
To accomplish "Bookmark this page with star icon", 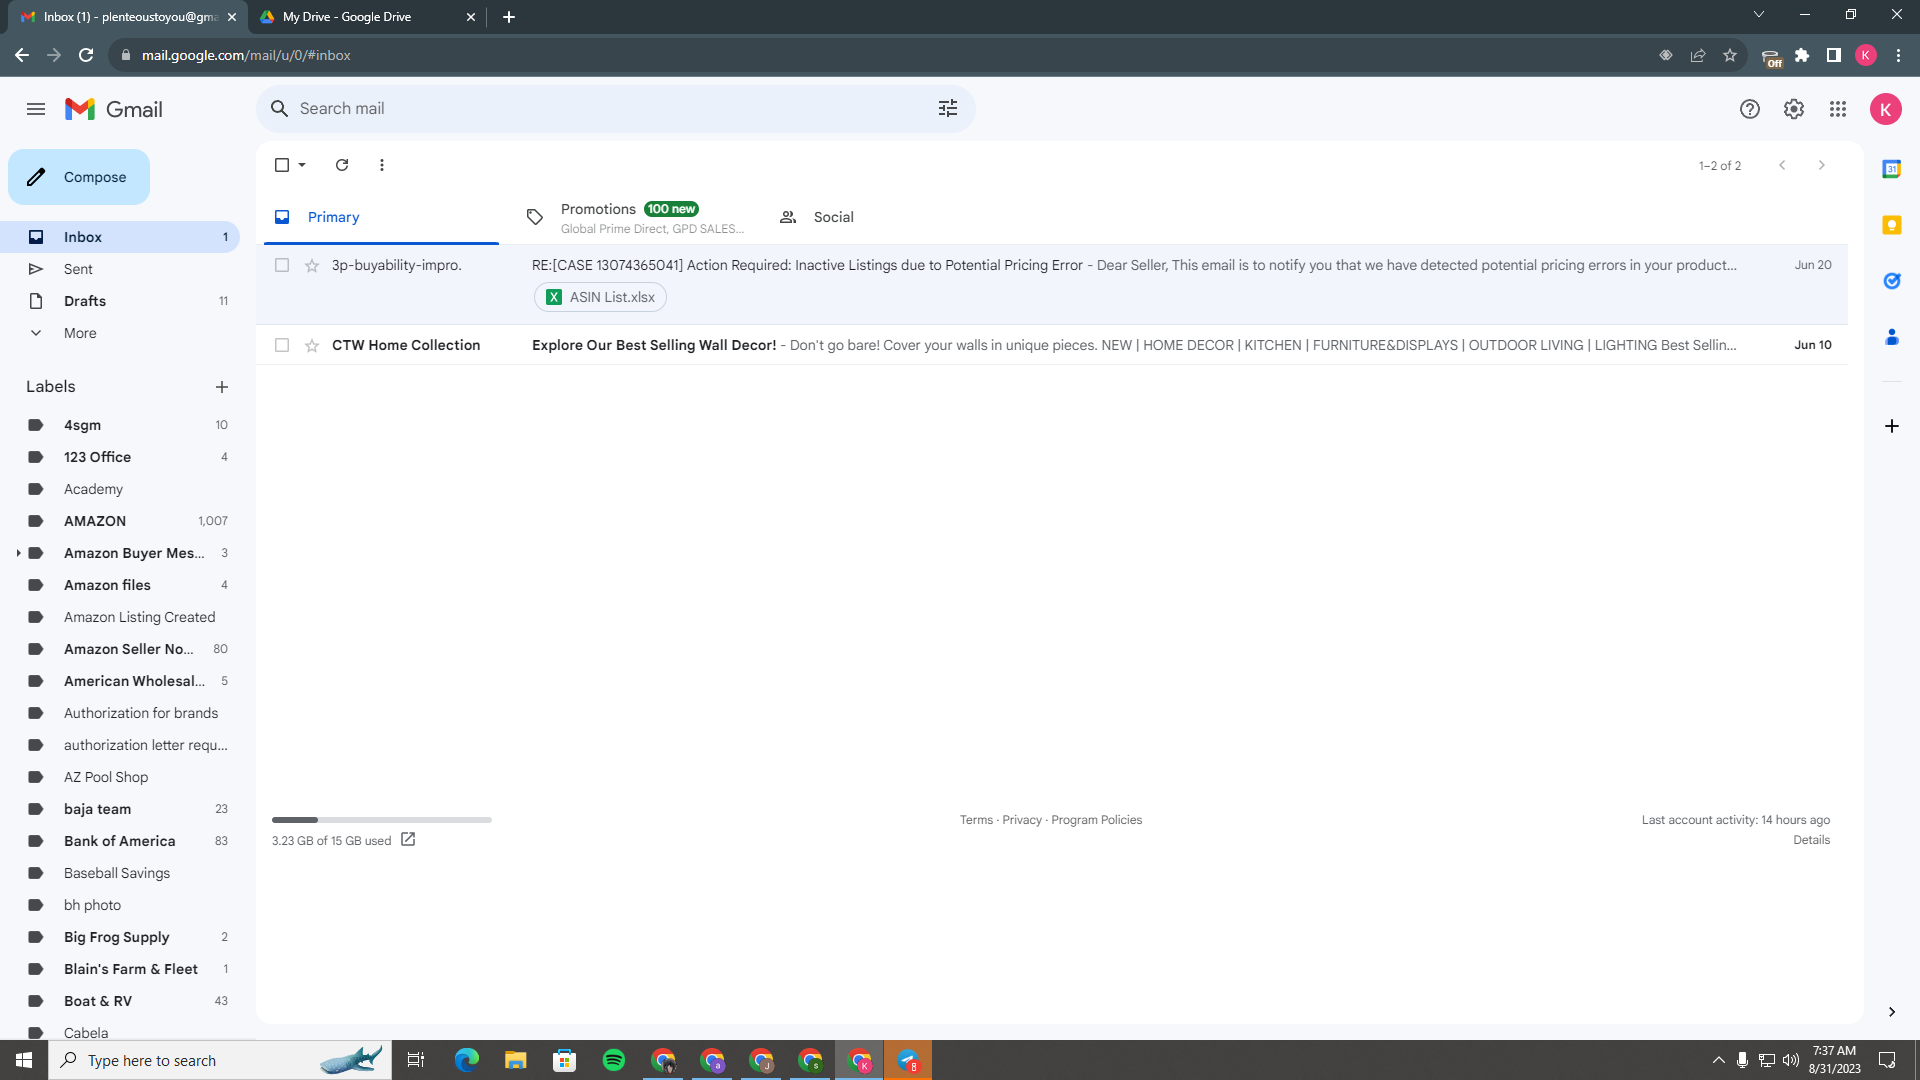I will point(1730,55).
